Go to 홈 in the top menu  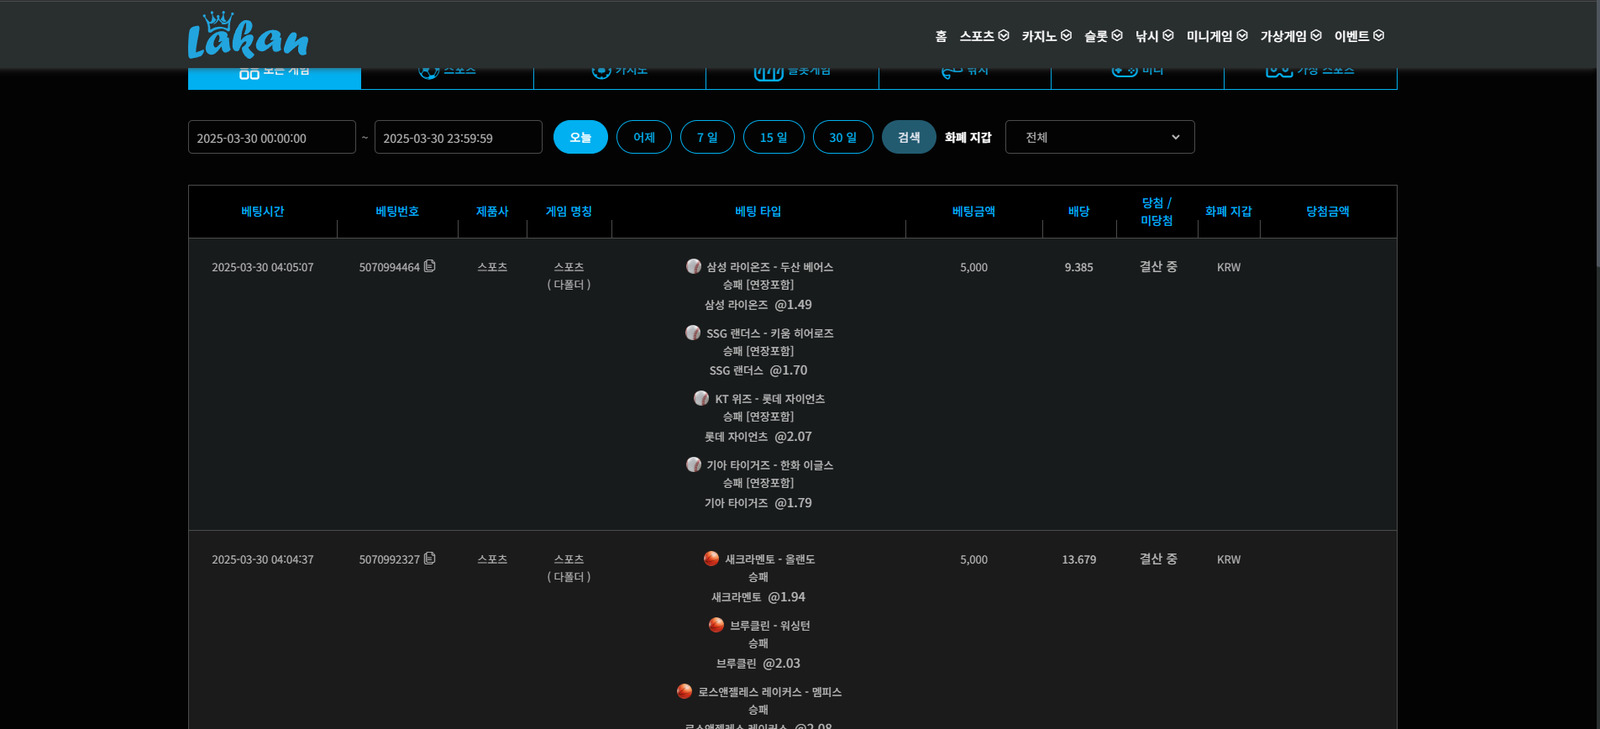[941, 36]
